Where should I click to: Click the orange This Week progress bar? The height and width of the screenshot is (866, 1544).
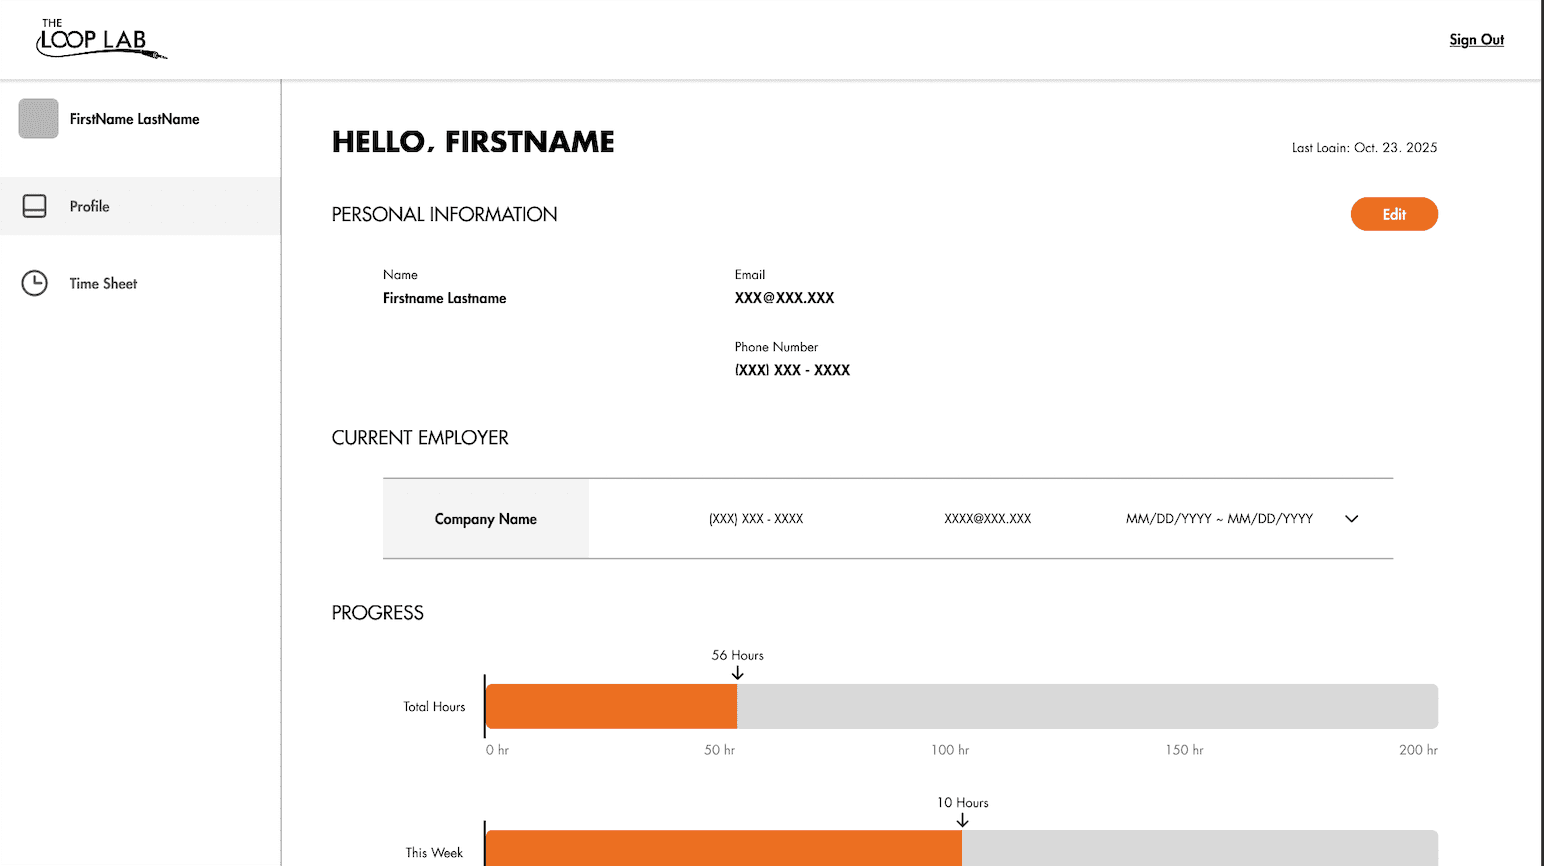click(x=723, y=848)
